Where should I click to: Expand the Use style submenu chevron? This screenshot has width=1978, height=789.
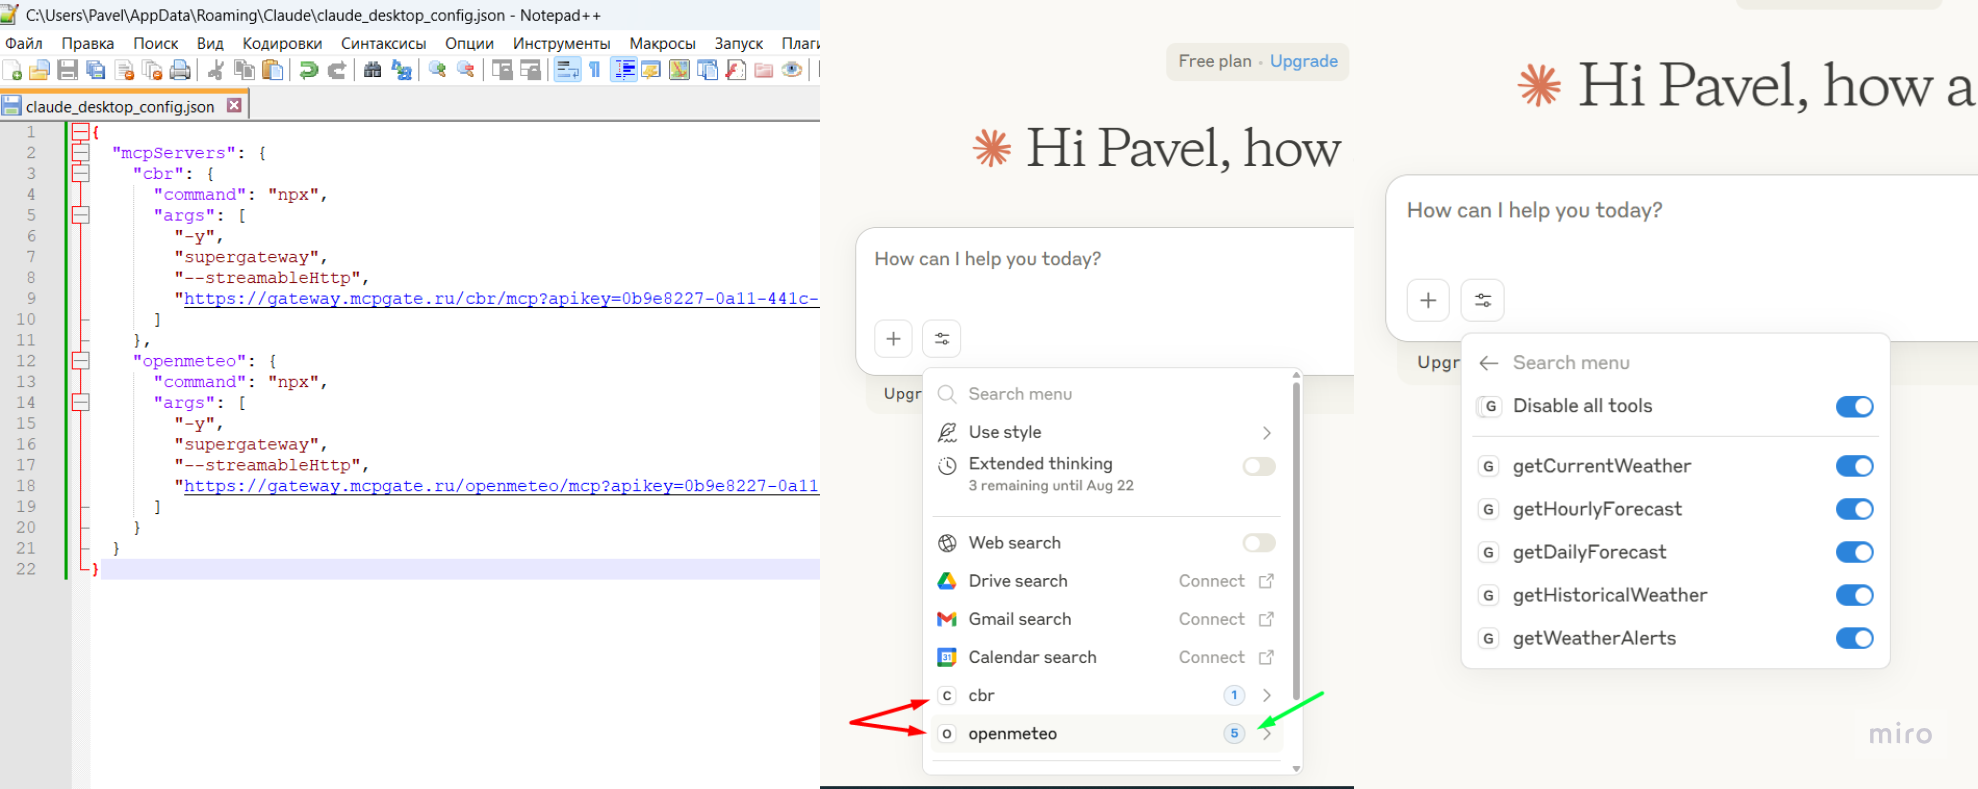point(1267,433)
